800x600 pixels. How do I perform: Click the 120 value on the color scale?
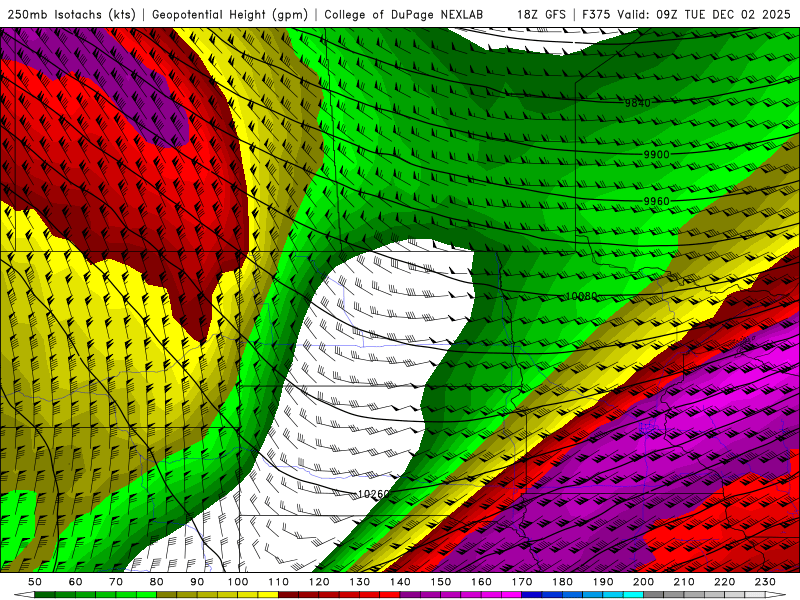(319, 582)
